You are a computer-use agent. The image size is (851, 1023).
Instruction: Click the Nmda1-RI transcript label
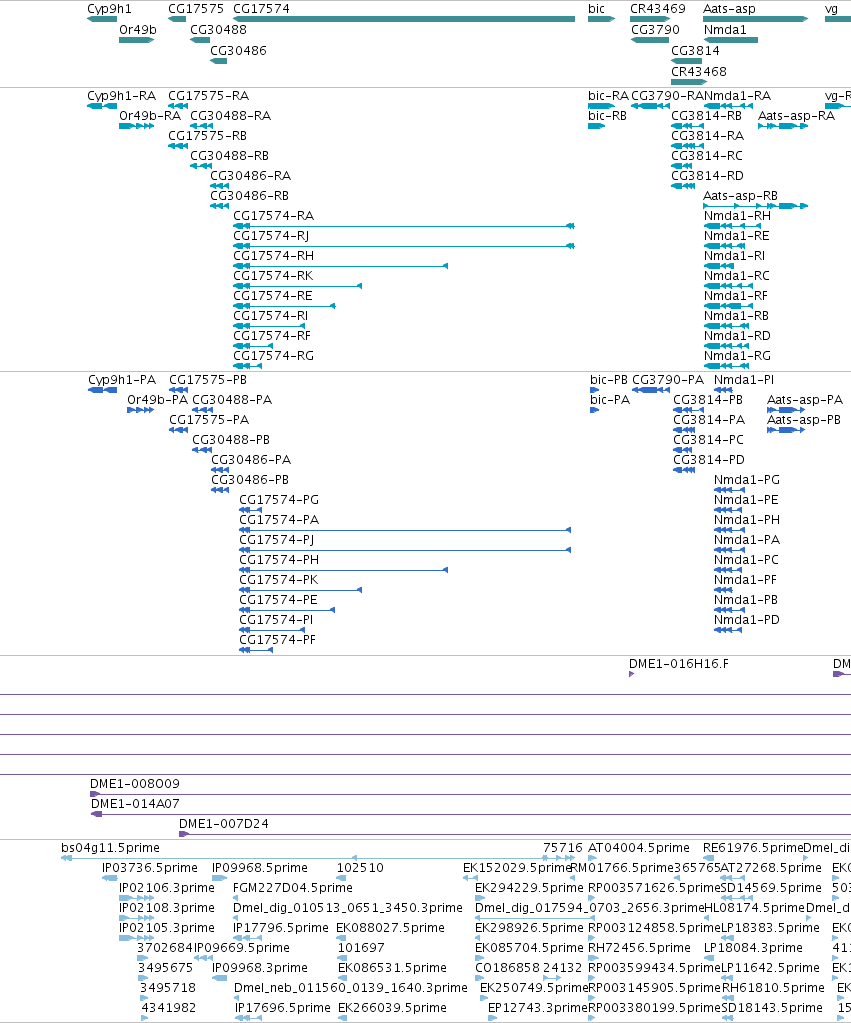point(734,255)
